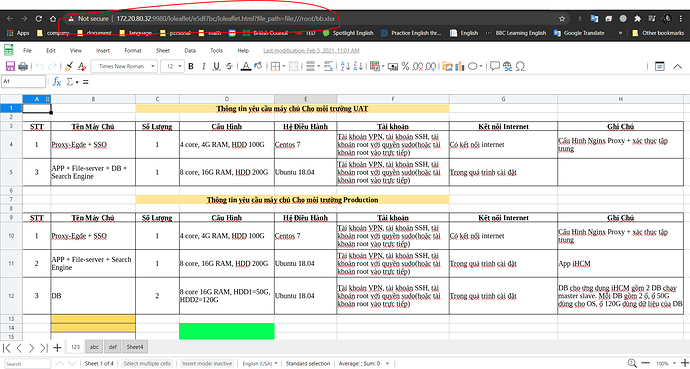This screenshot has width=690, height=369.
Task: Jump to the last sheet tab arrow
Action: pos(44,348)
